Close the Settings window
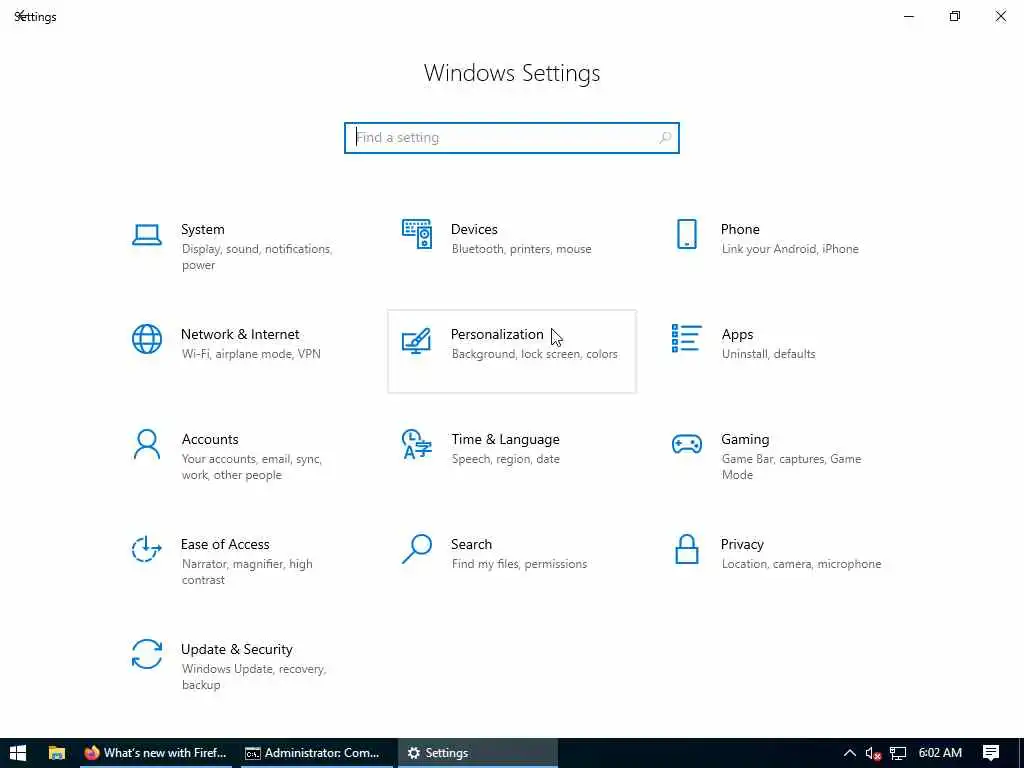Screen dimensions: 1024x768 [x=1000, y=16]
